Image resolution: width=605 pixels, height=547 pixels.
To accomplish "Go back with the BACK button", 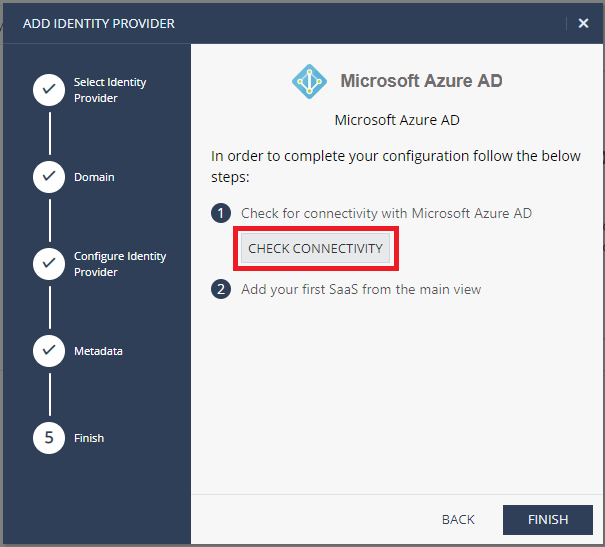I will [x=458, y=520].
